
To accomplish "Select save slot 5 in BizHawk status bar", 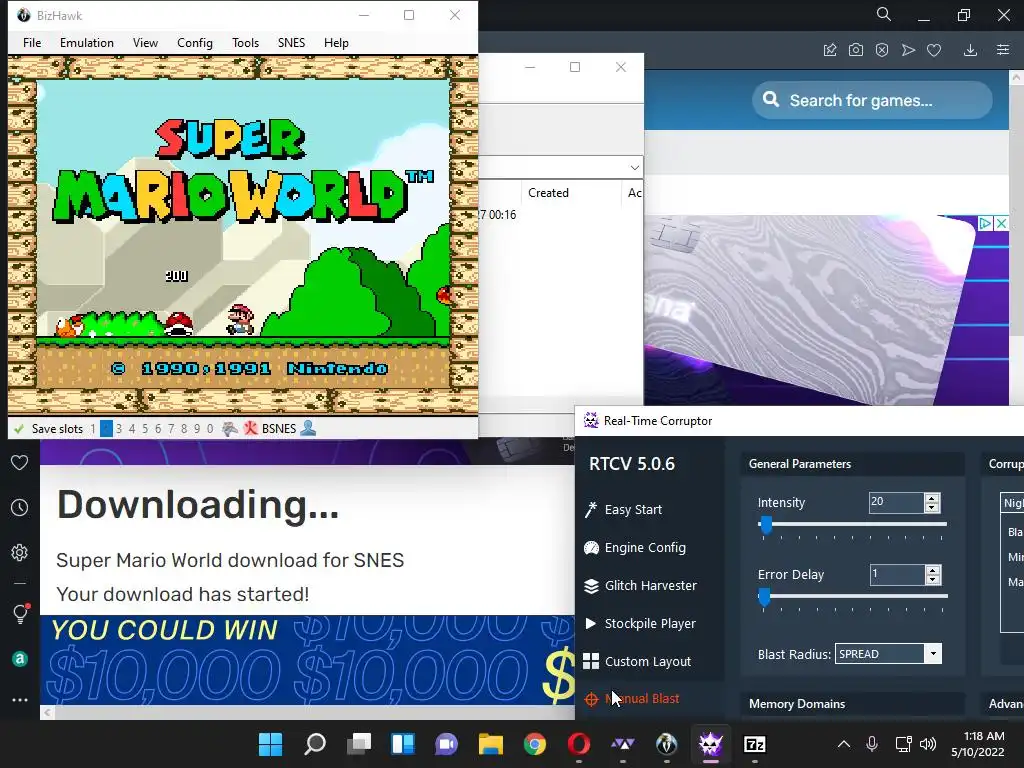I will pyautogui.click(x=145, y=428).
